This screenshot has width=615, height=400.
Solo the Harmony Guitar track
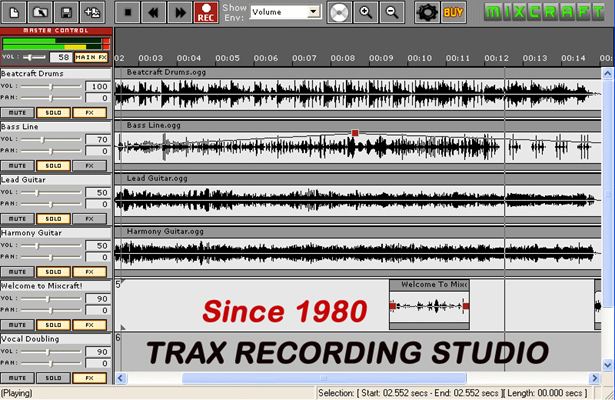pyautogui.click(x=53, y=271)
